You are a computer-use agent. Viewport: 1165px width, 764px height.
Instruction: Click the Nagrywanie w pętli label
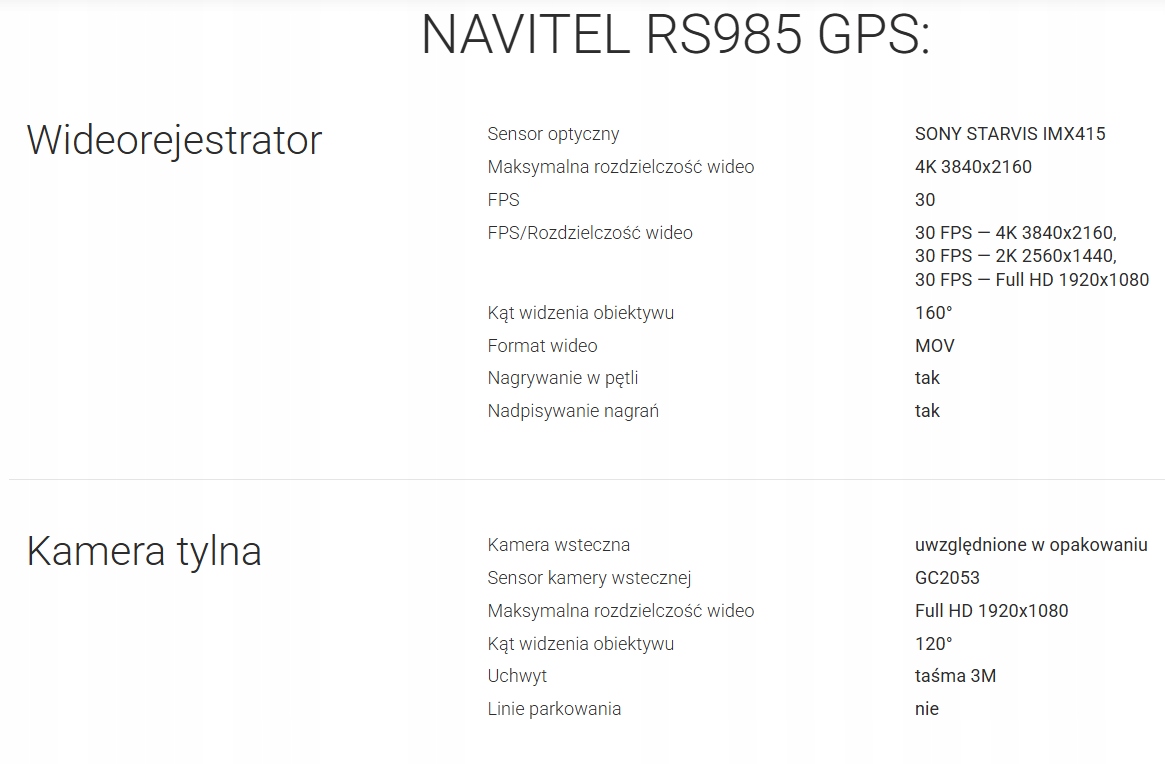(563, 378)
